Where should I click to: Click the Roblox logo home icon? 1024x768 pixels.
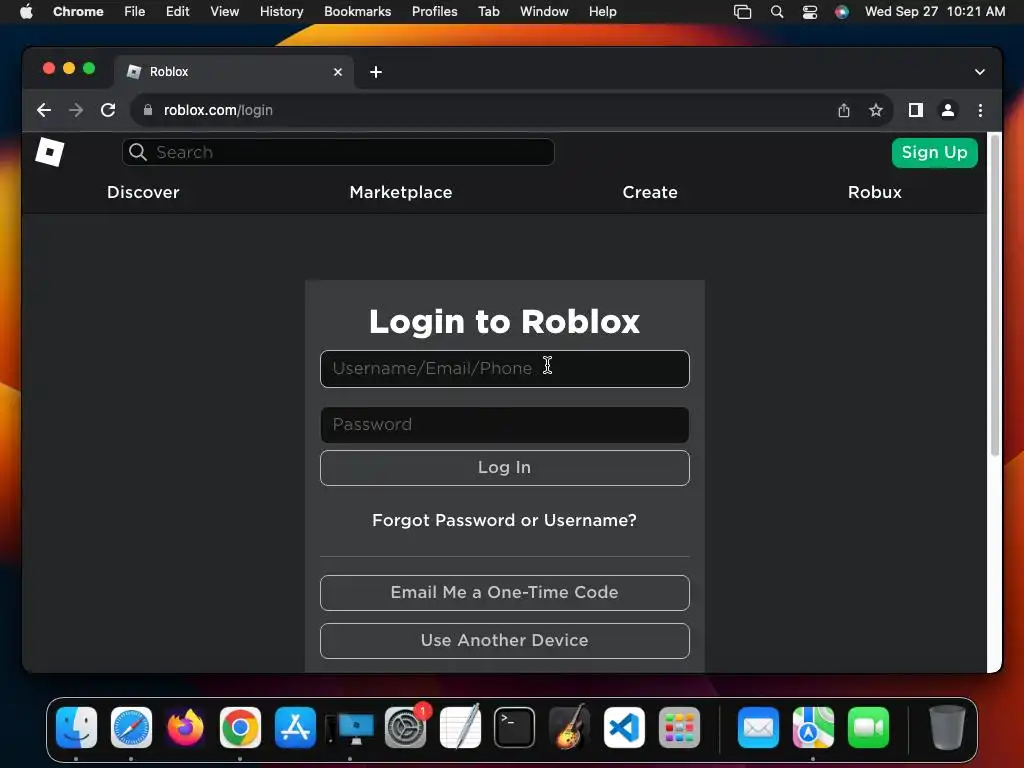(x=50, y=152)
